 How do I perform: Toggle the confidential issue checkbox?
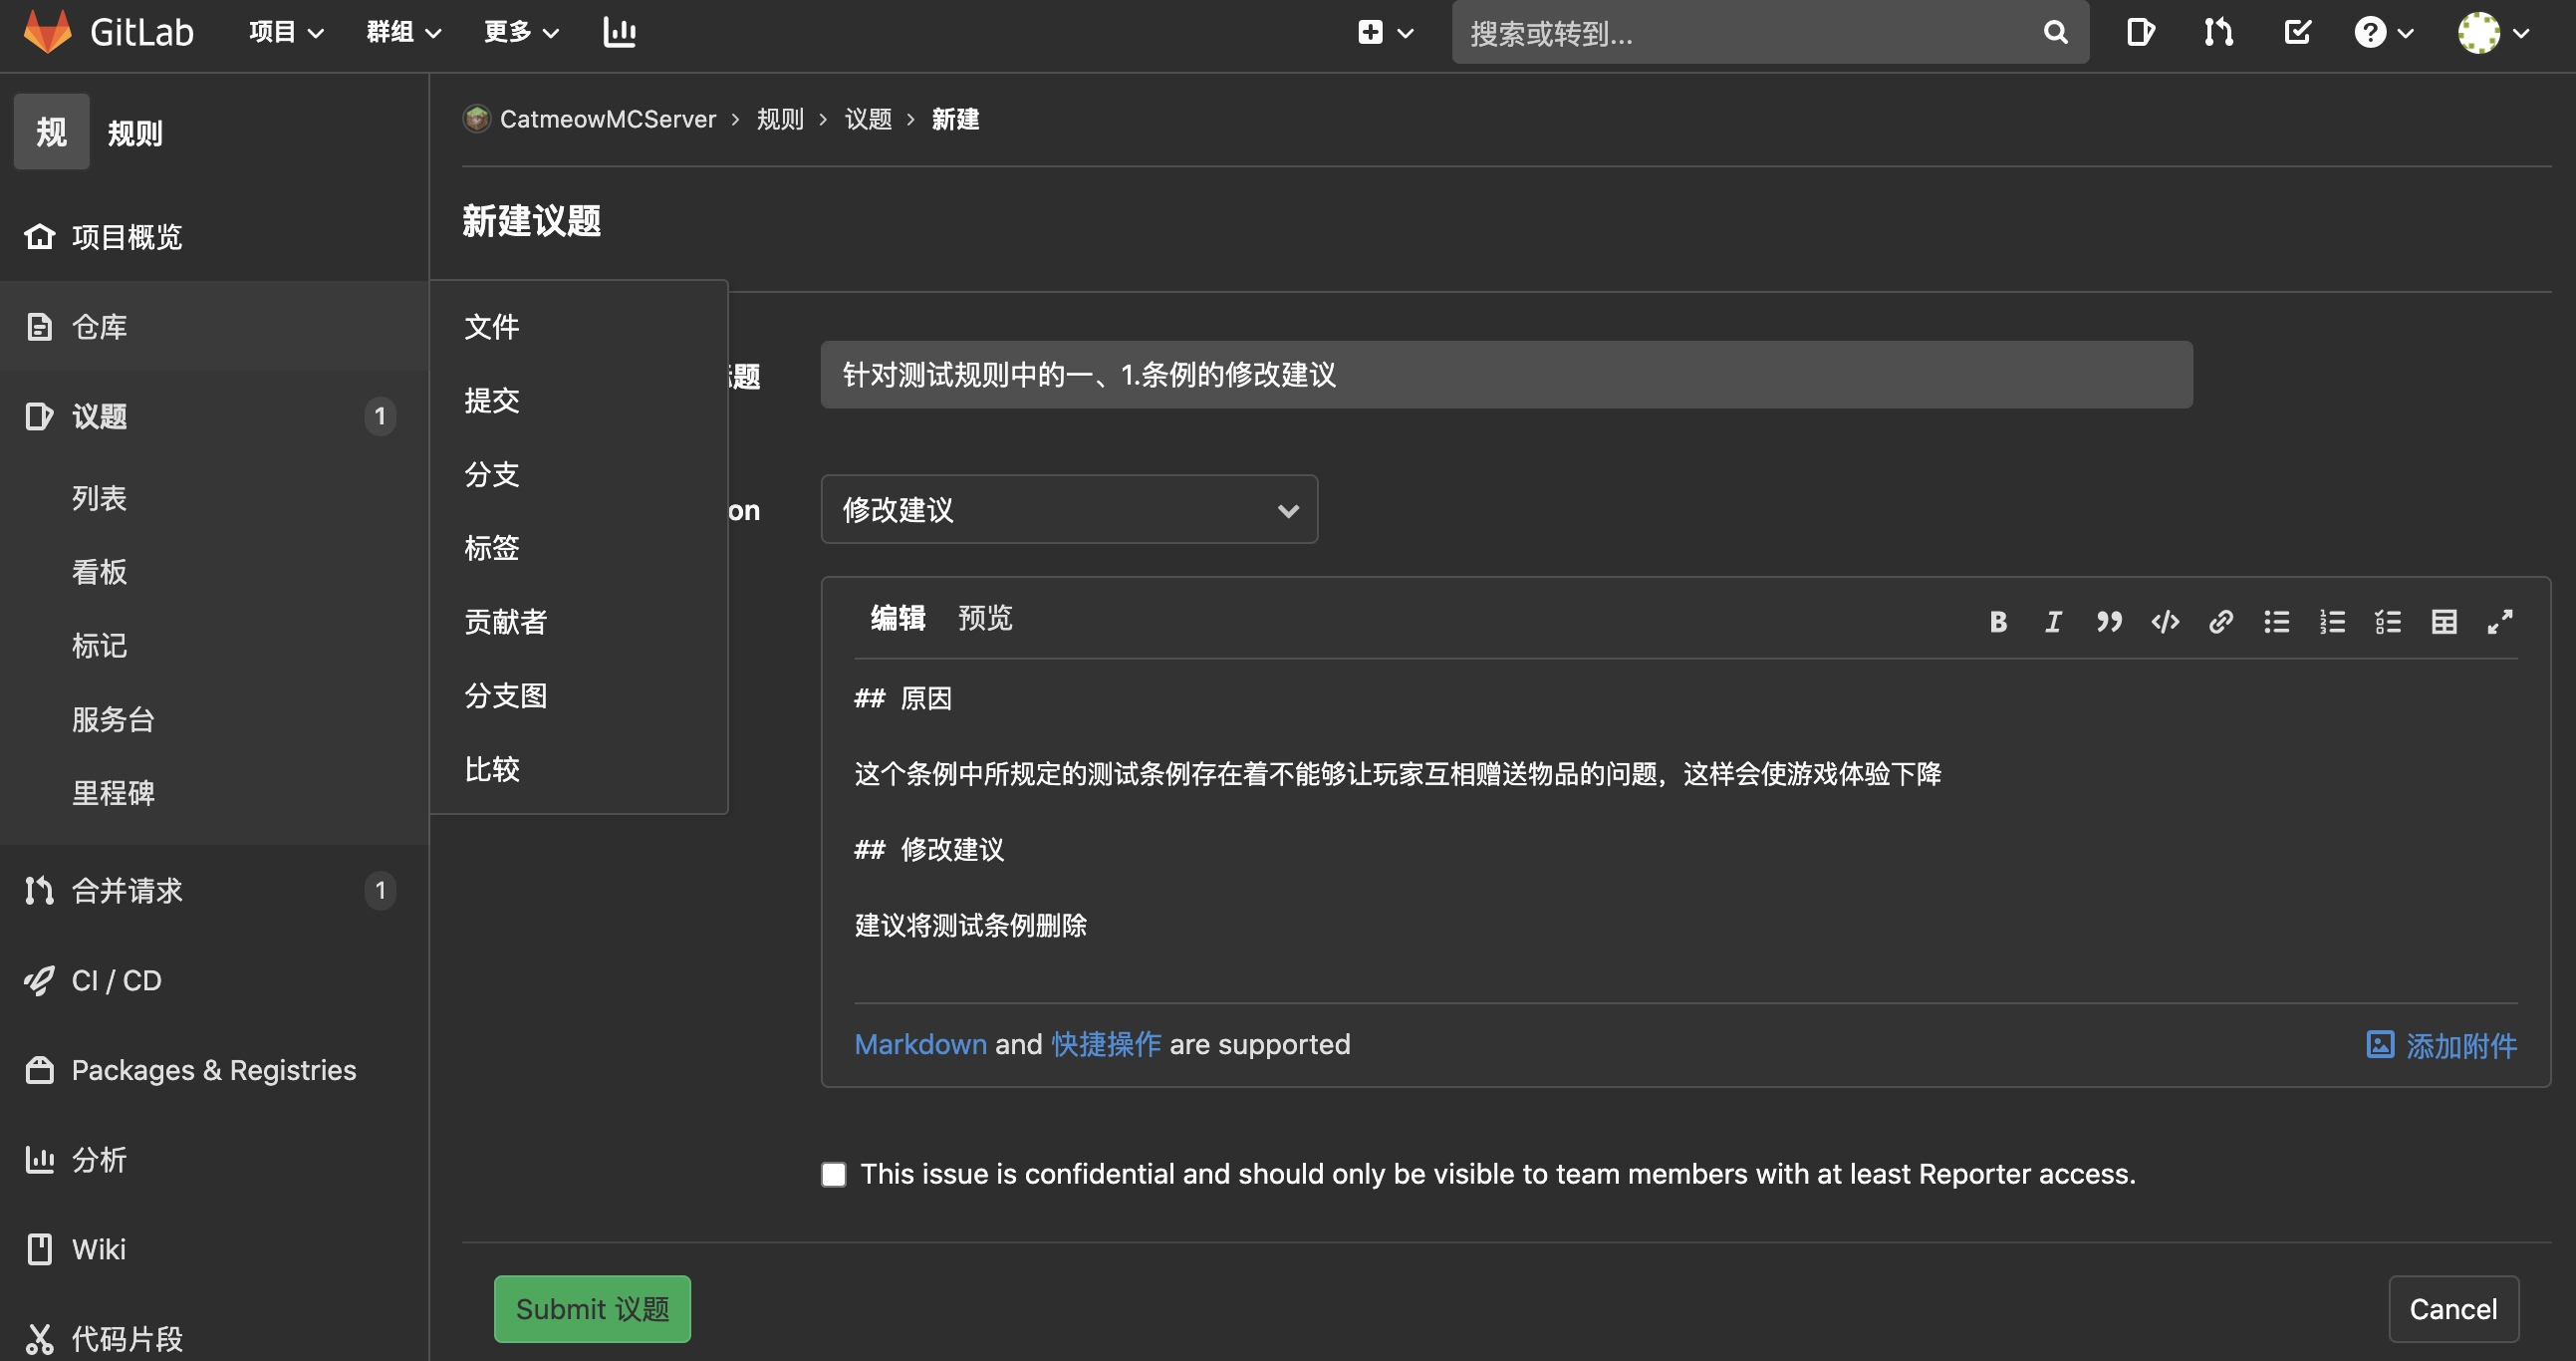tap(833, 1174)
